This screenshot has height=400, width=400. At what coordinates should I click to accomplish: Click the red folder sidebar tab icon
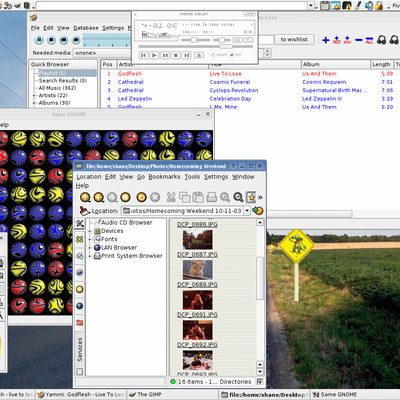[80, 322]
